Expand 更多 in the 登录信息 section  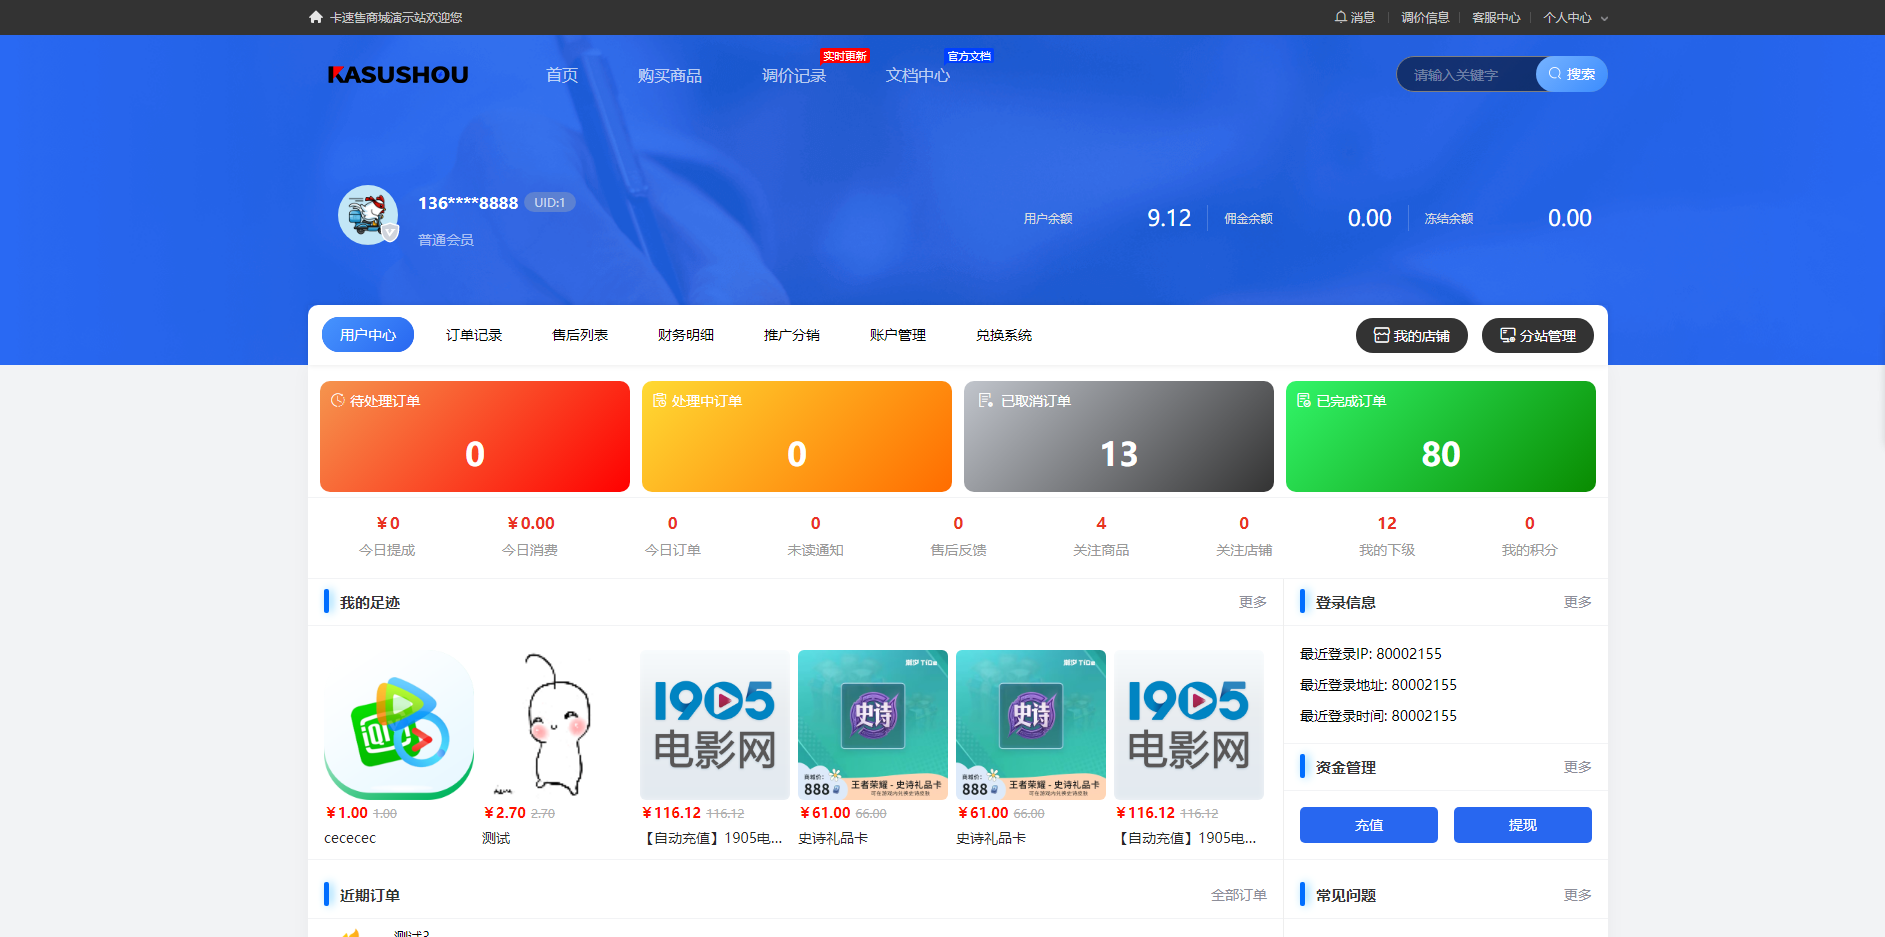(1577, 602)
